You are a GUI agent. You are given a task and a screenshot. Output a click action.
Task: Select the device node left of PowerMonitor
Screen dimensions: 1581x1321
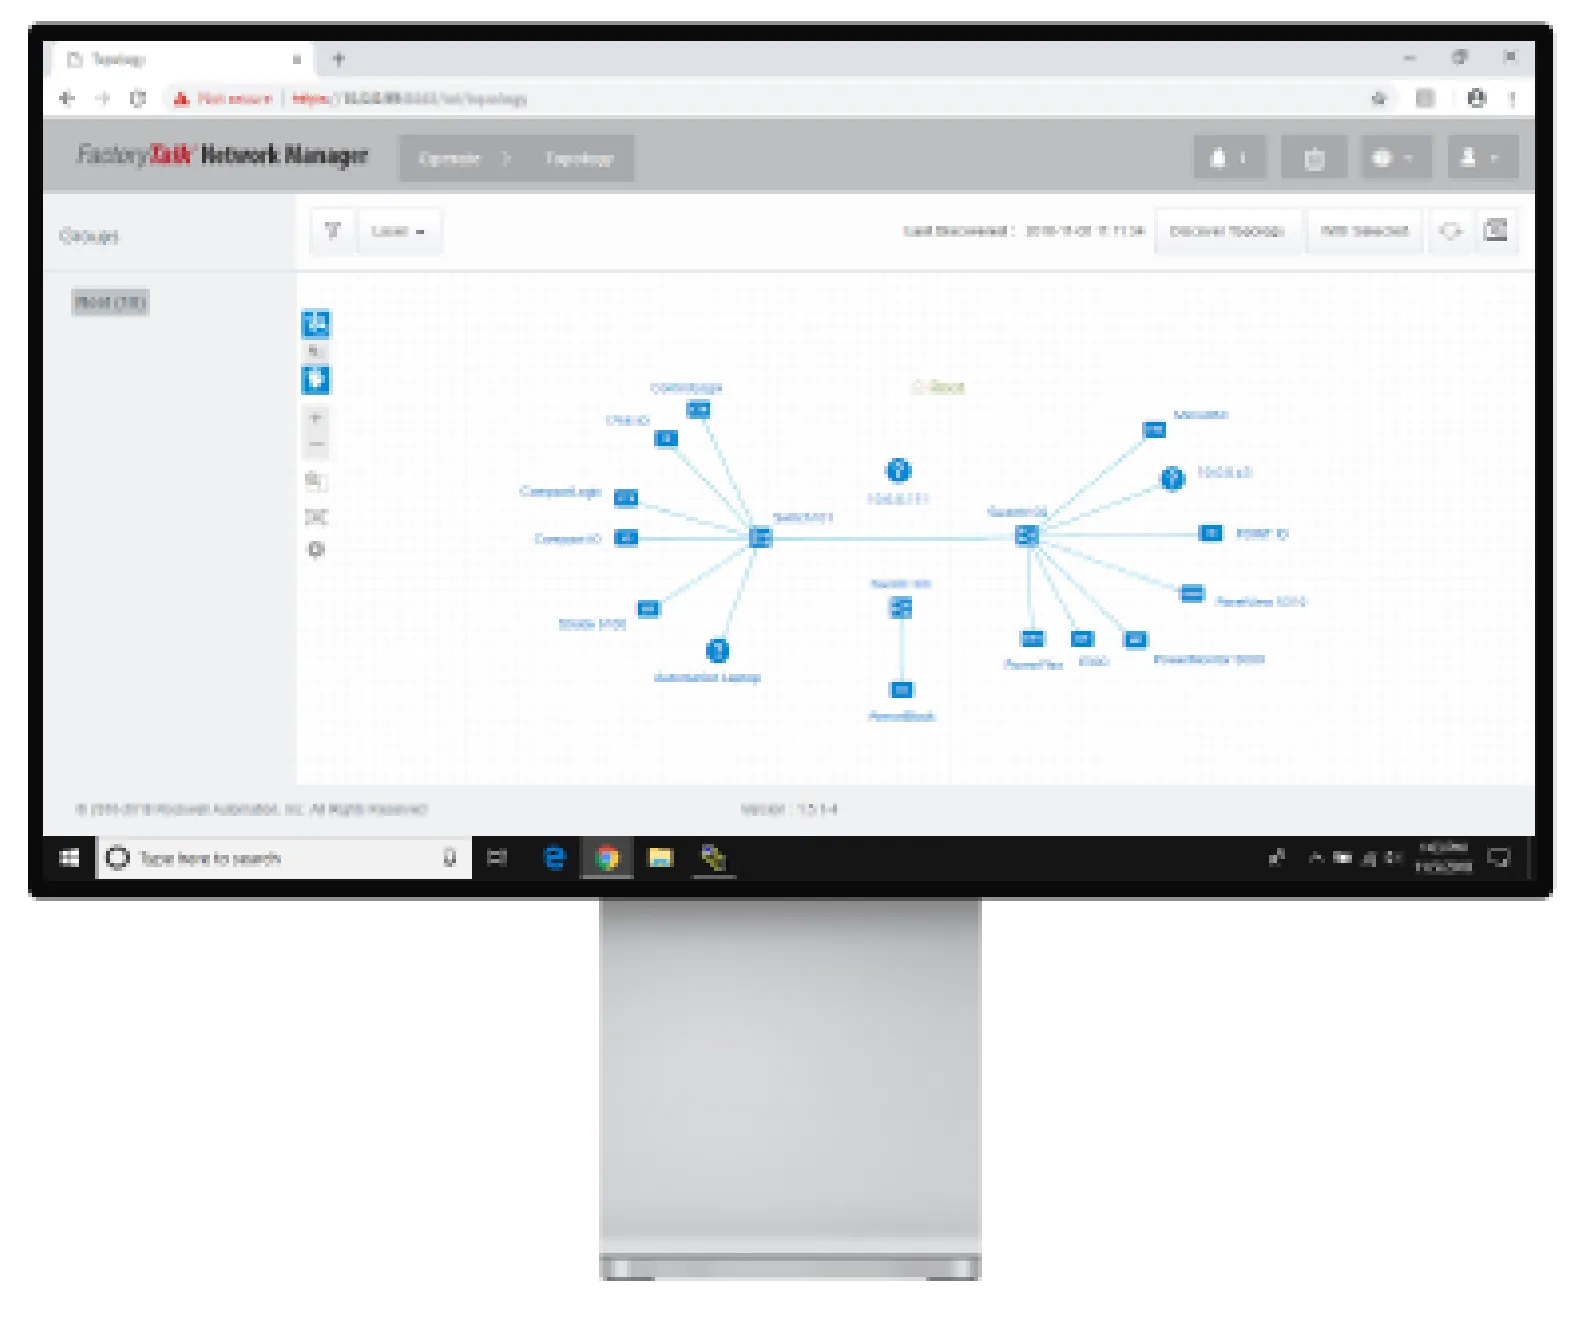coord(1082,639)
